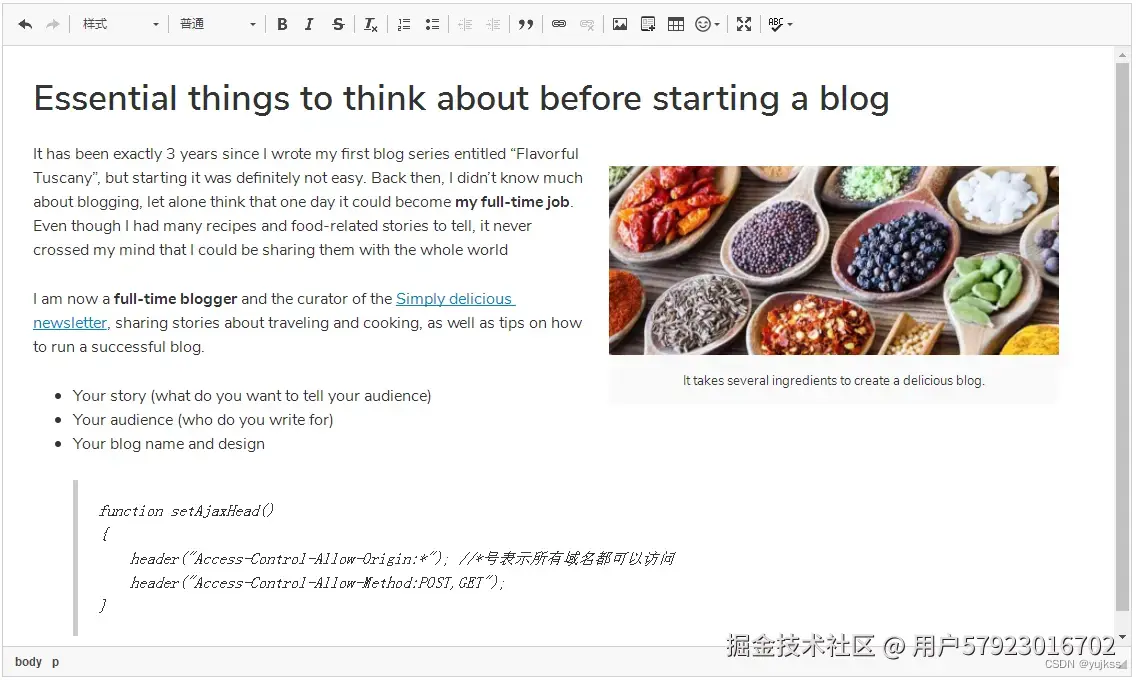
Task: Remove text formatting
Action: click(x=370, y=25)
